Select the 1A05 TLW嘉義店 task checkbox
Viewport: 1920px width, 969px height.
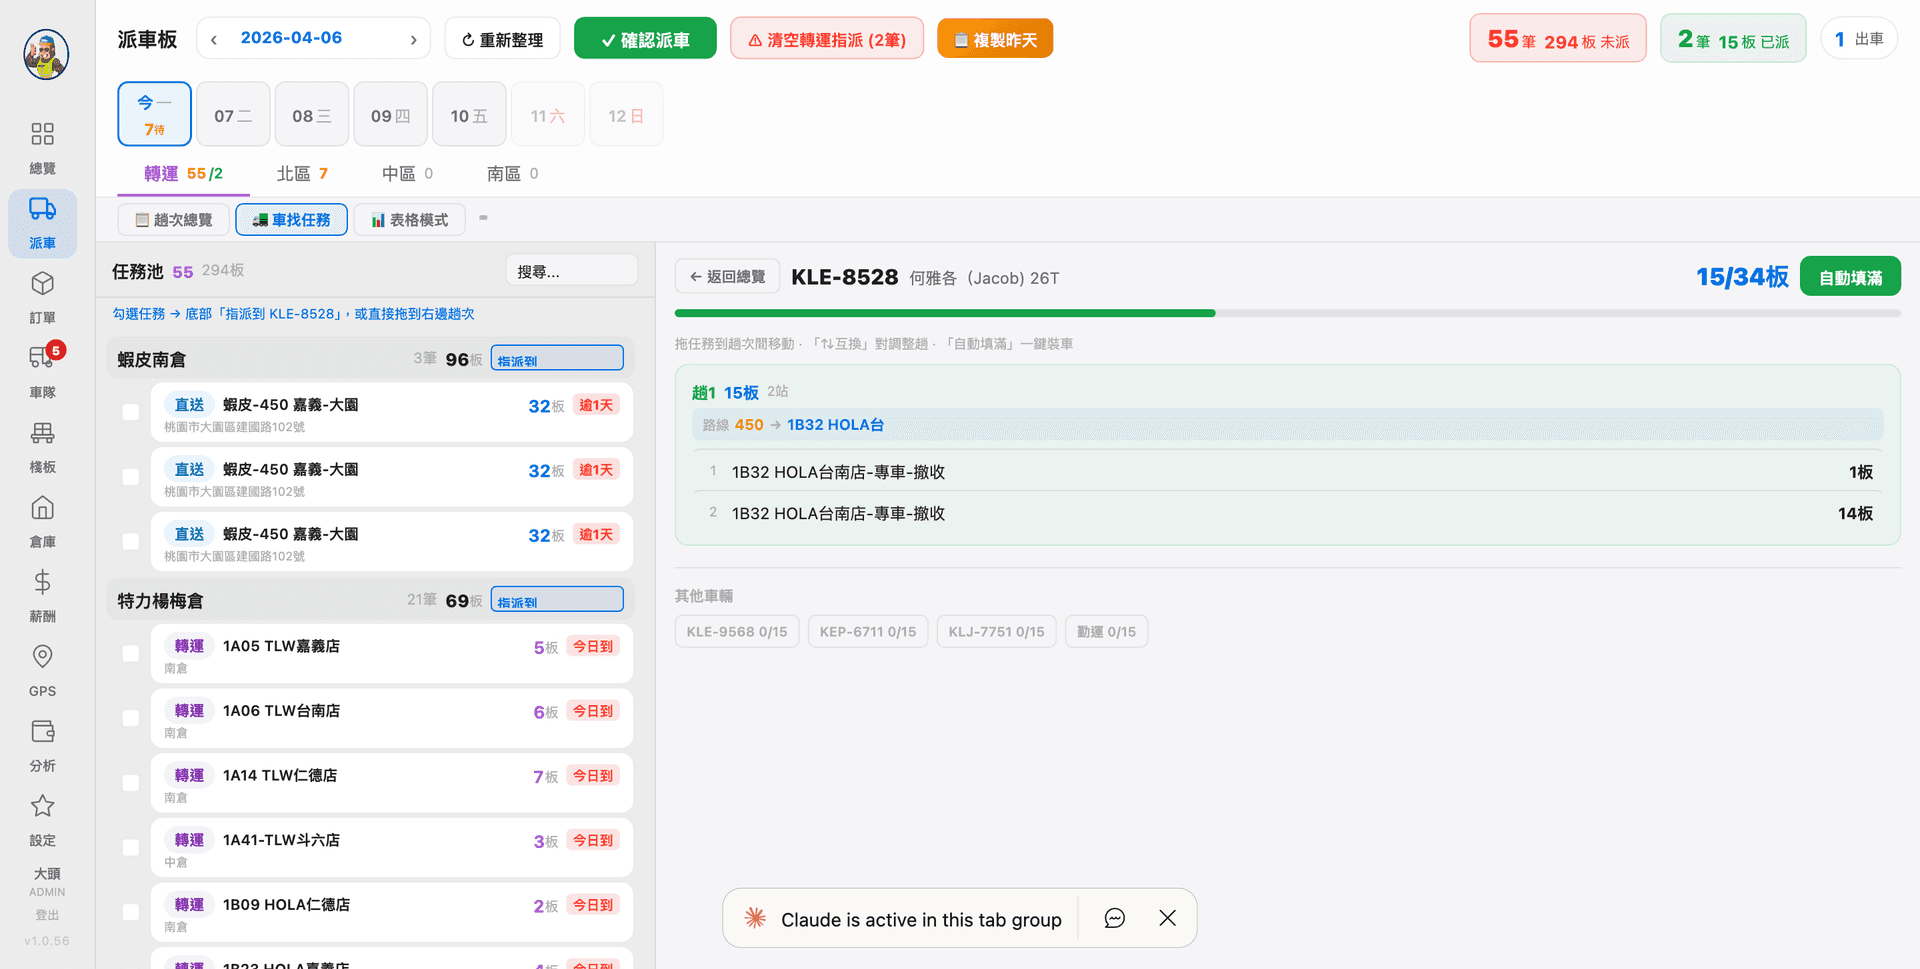[x=130, y=653]
